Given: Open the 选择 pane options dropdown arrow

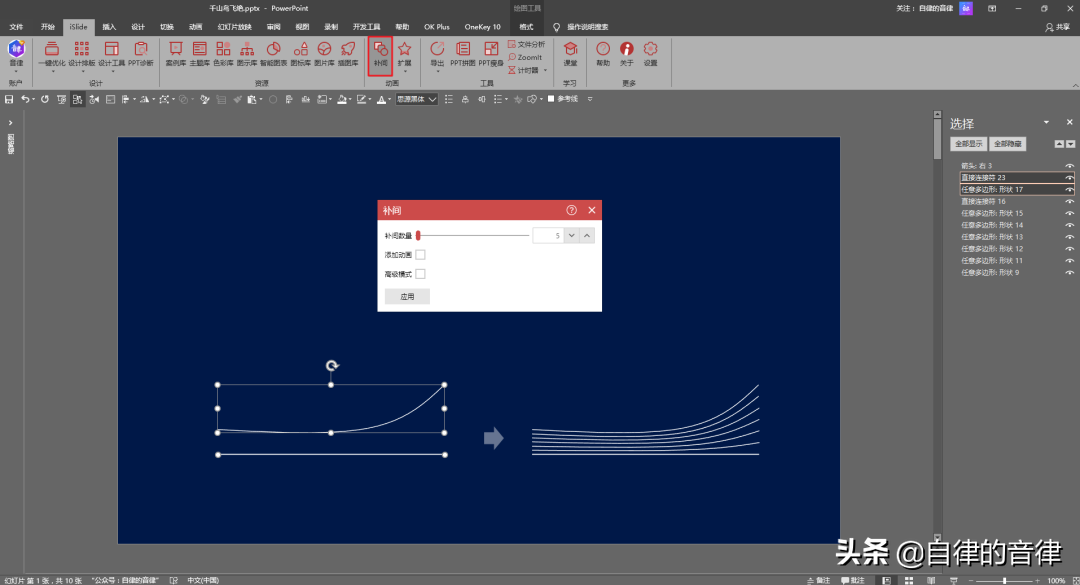Looking at the screenshot, I should pyautogui.click(x=1046, y=123).
